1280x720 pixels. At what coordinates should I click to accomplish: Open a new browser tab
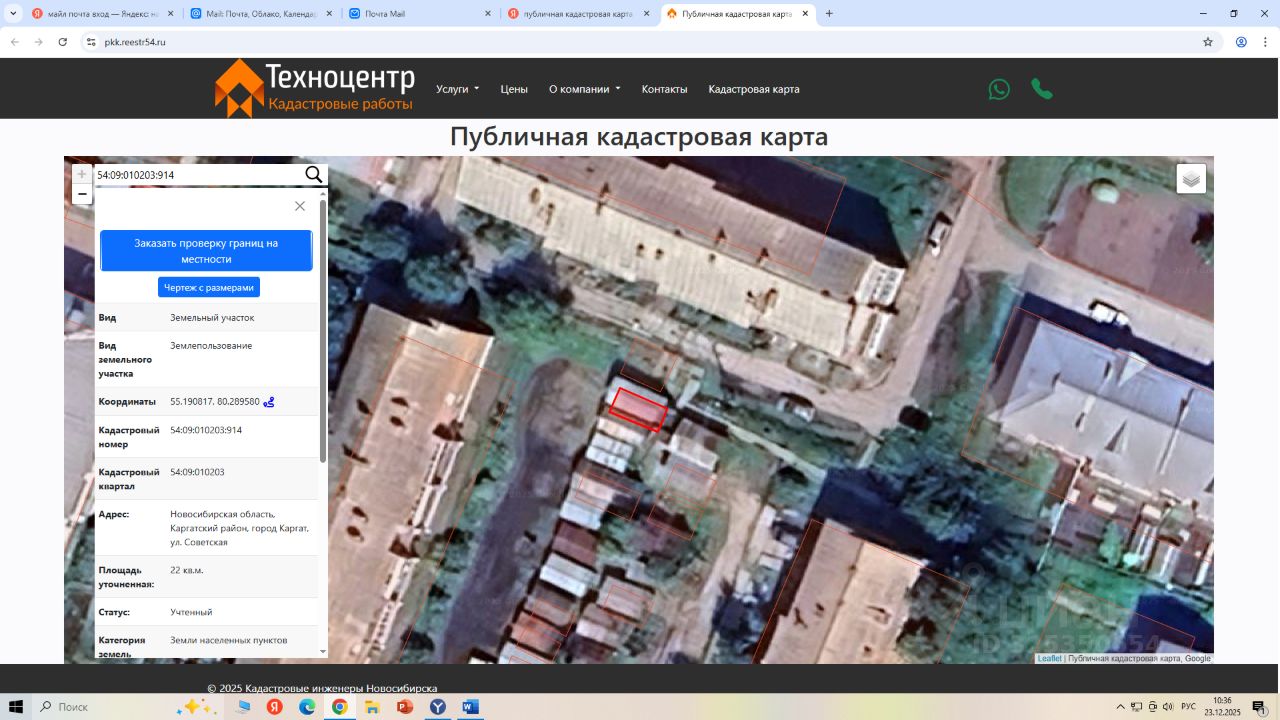(829, 14)
